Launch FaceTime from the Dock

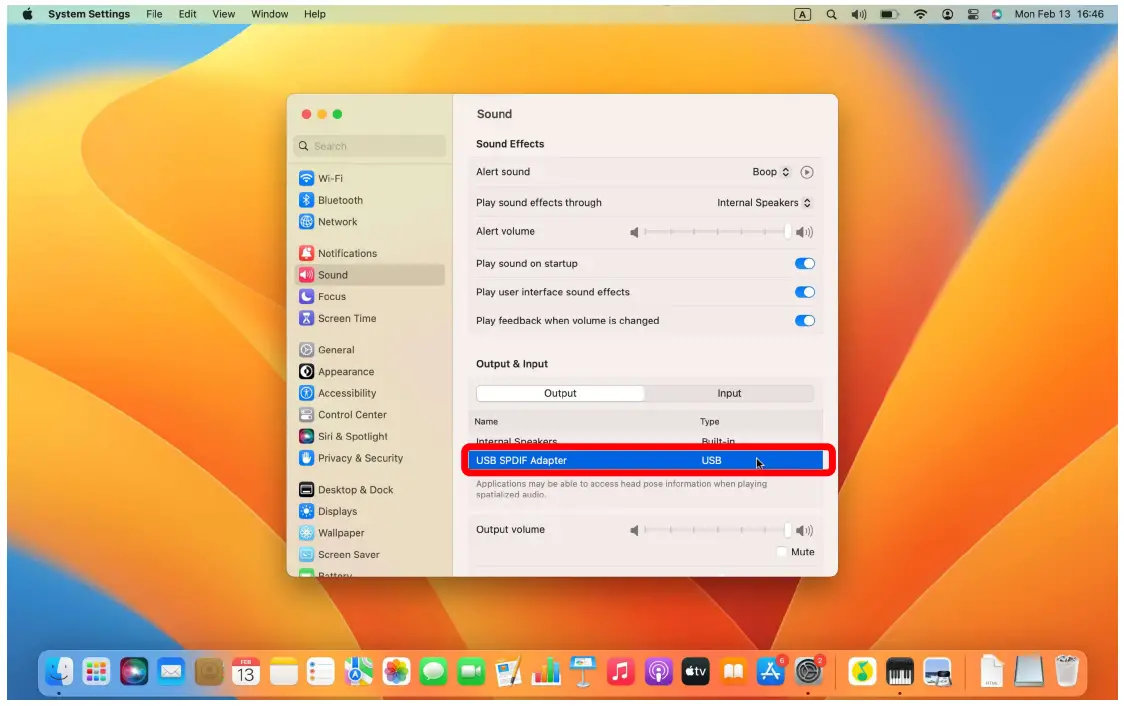471,672
